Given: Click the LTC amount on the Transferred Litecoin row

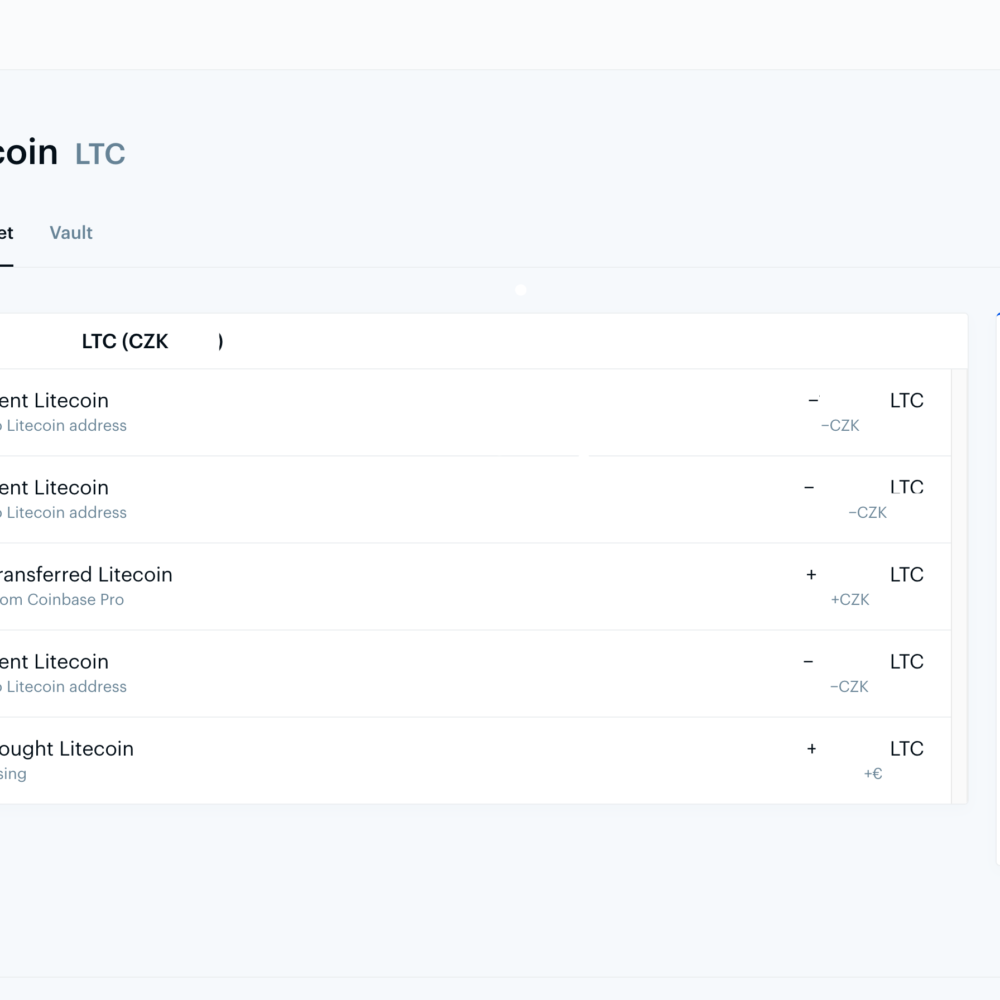Looking at the screenshot, I should [906, 575].
